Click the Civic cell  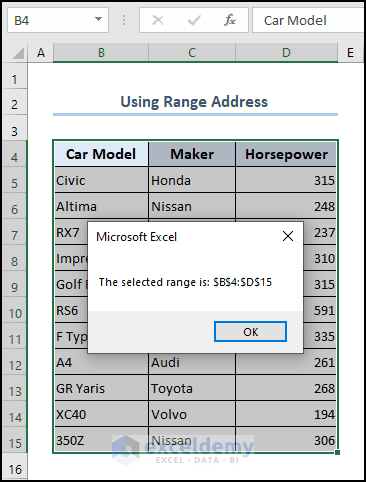tap(101, 180)
